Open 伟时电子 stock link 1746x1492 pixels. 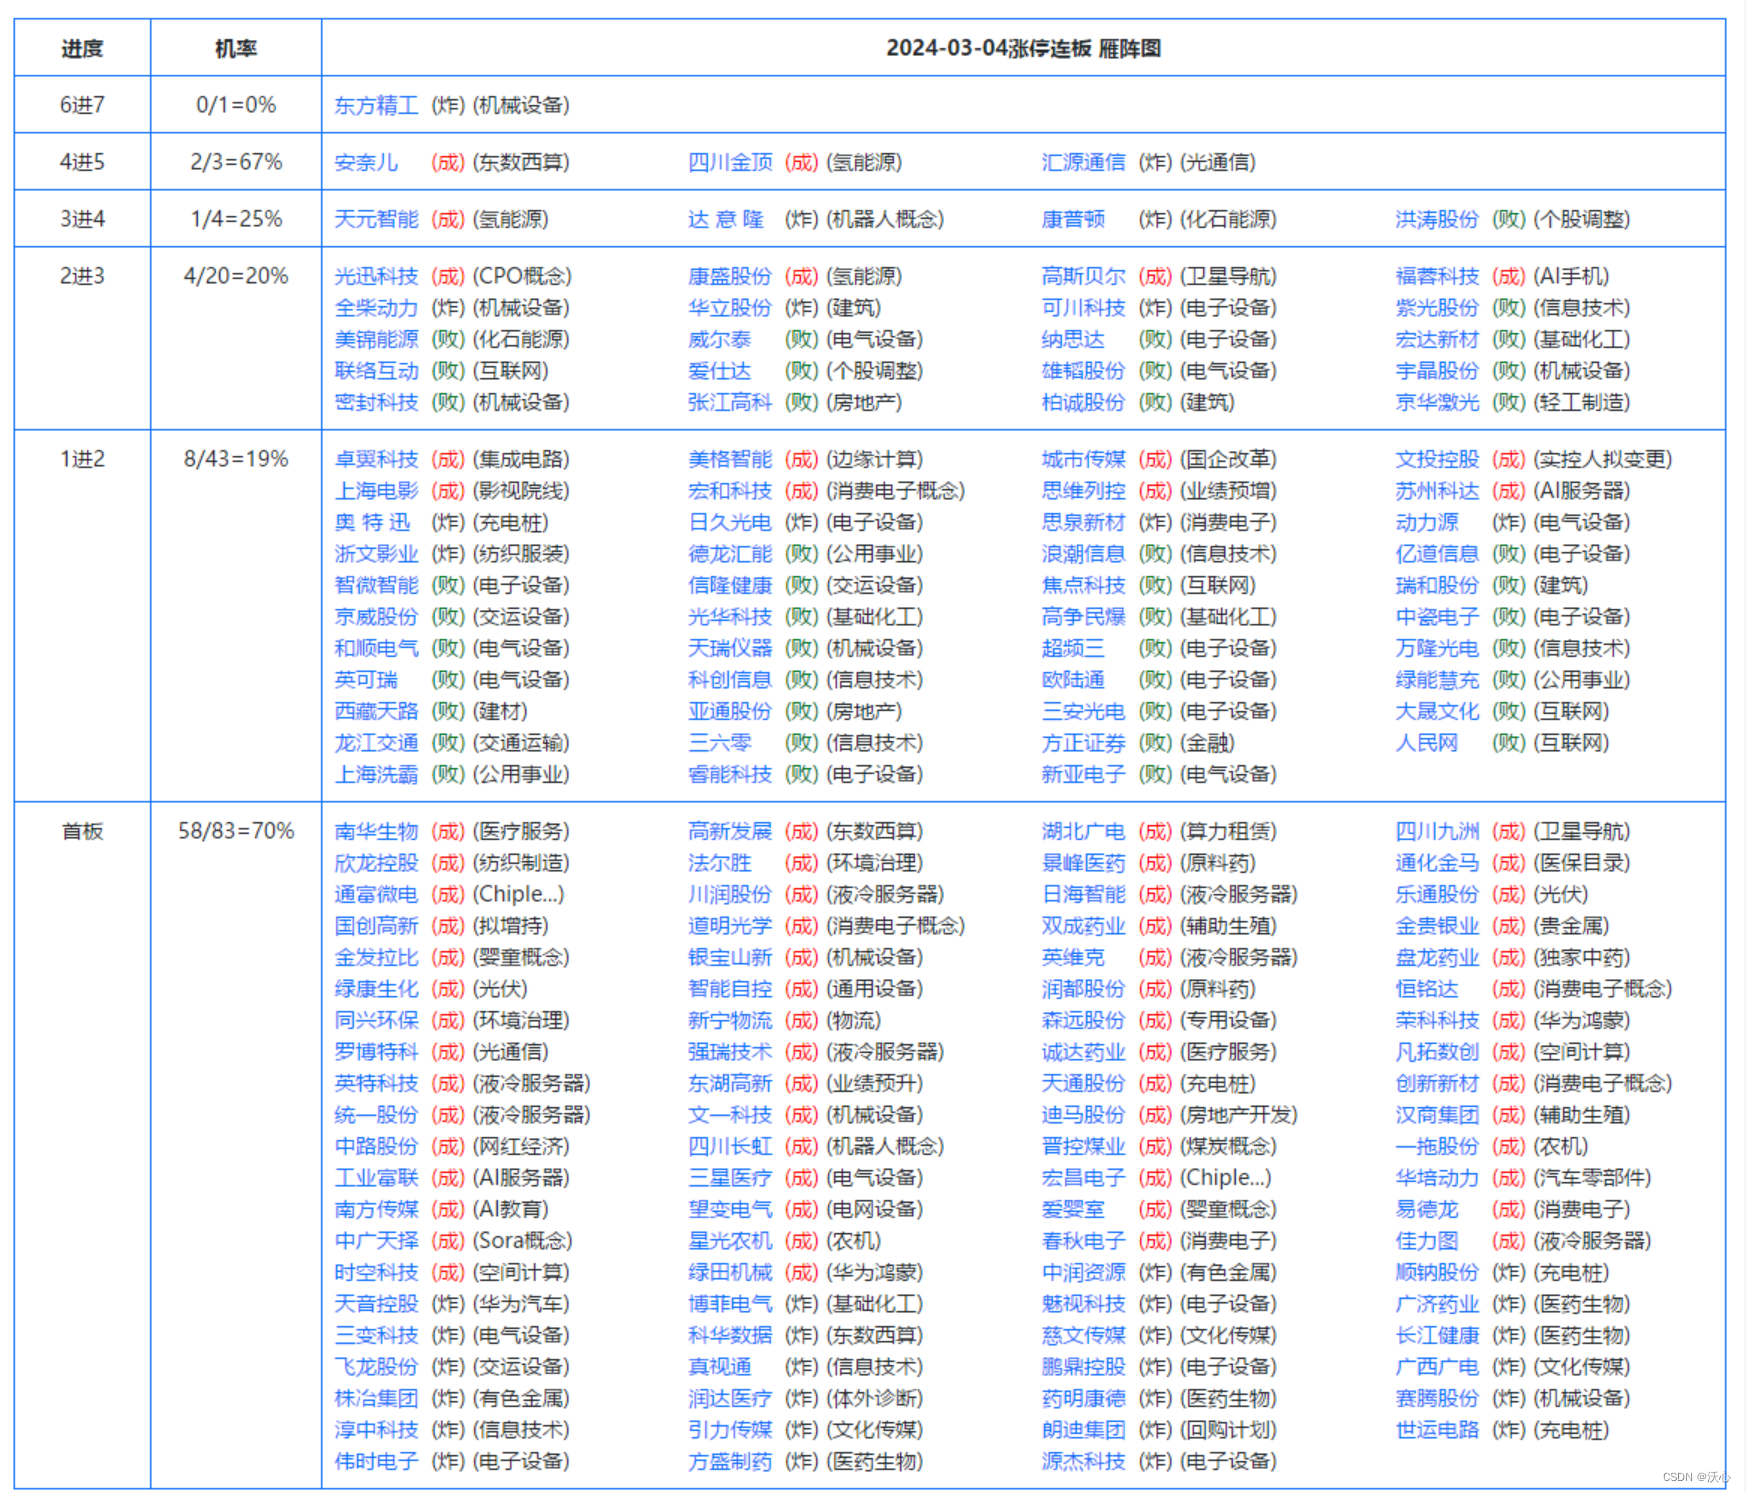(376, 1461)
